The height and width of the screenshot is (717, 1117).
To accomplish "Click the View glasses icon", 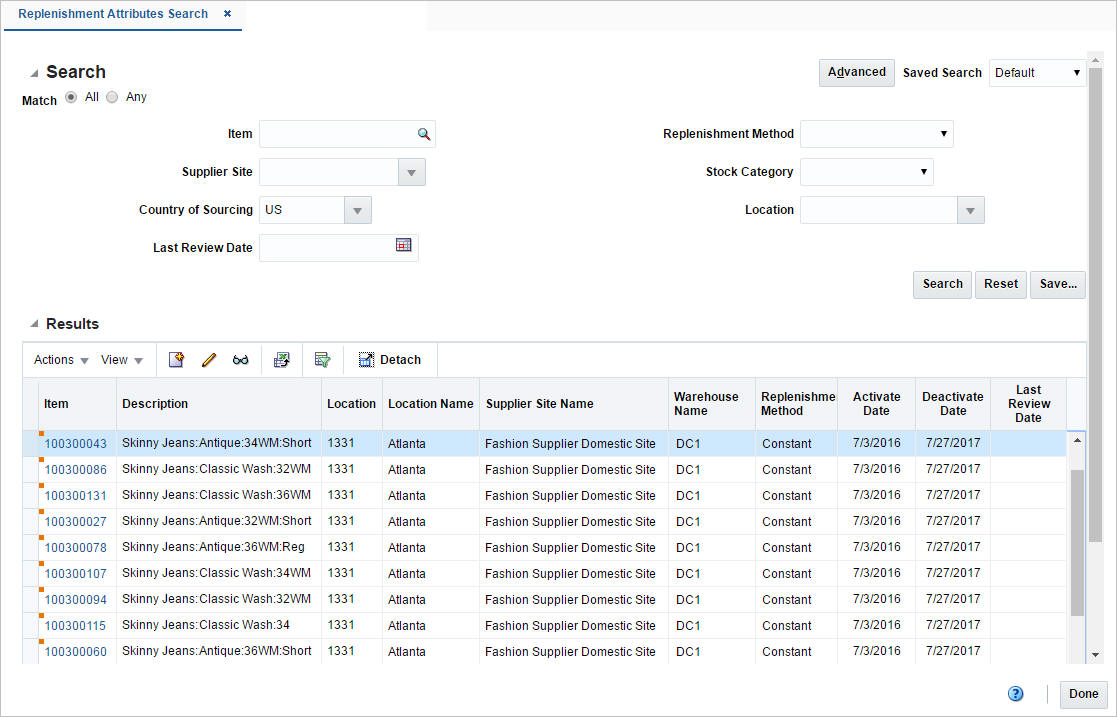I will (x=241, y=359).
